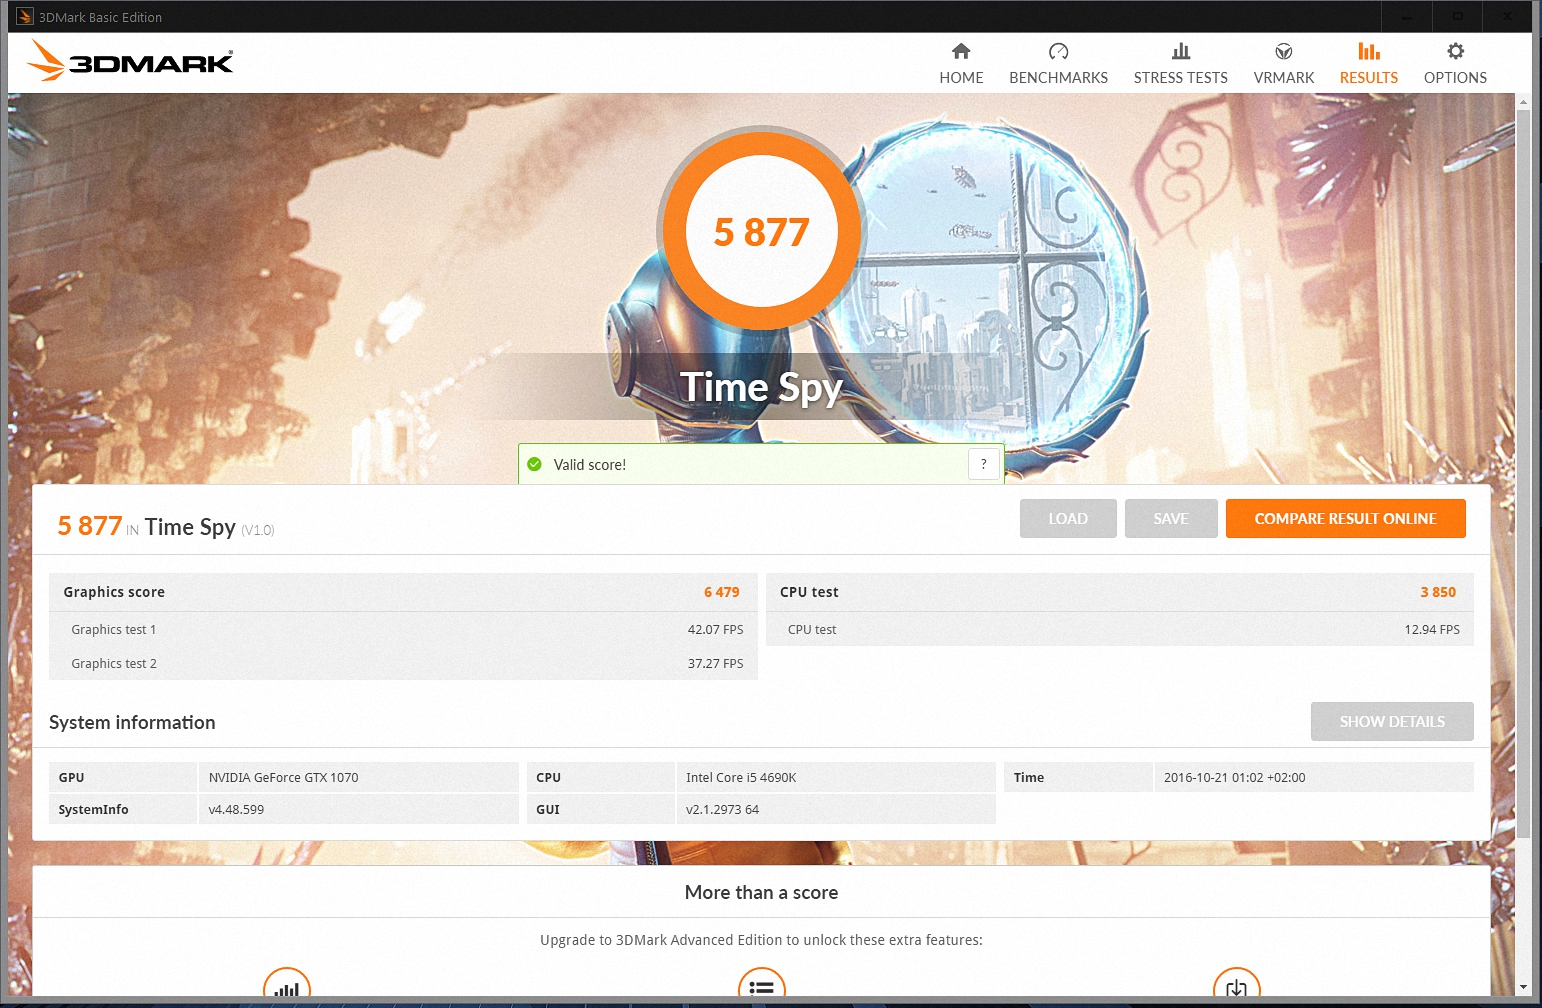Click the Valid score! message

[590, 464]
